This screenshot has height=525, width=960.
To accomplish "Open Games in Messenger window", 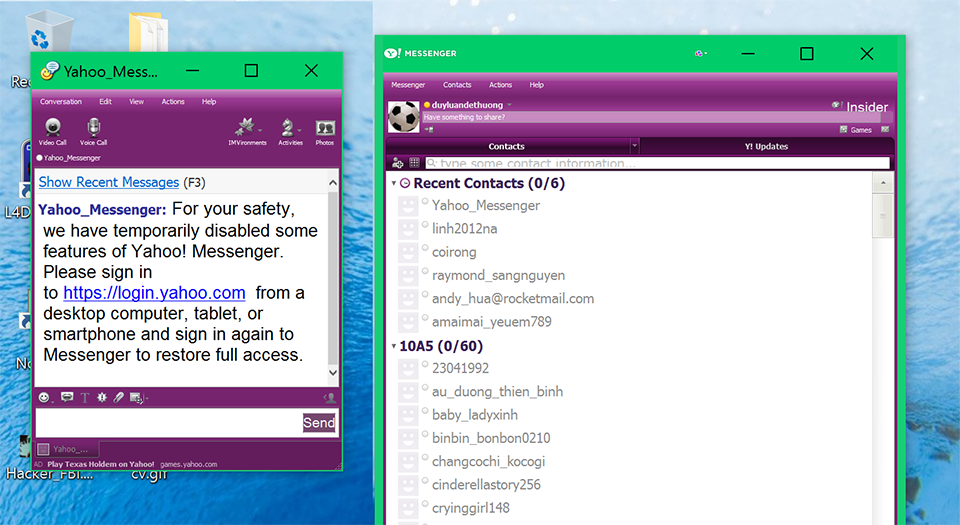I will pos(856,130).
